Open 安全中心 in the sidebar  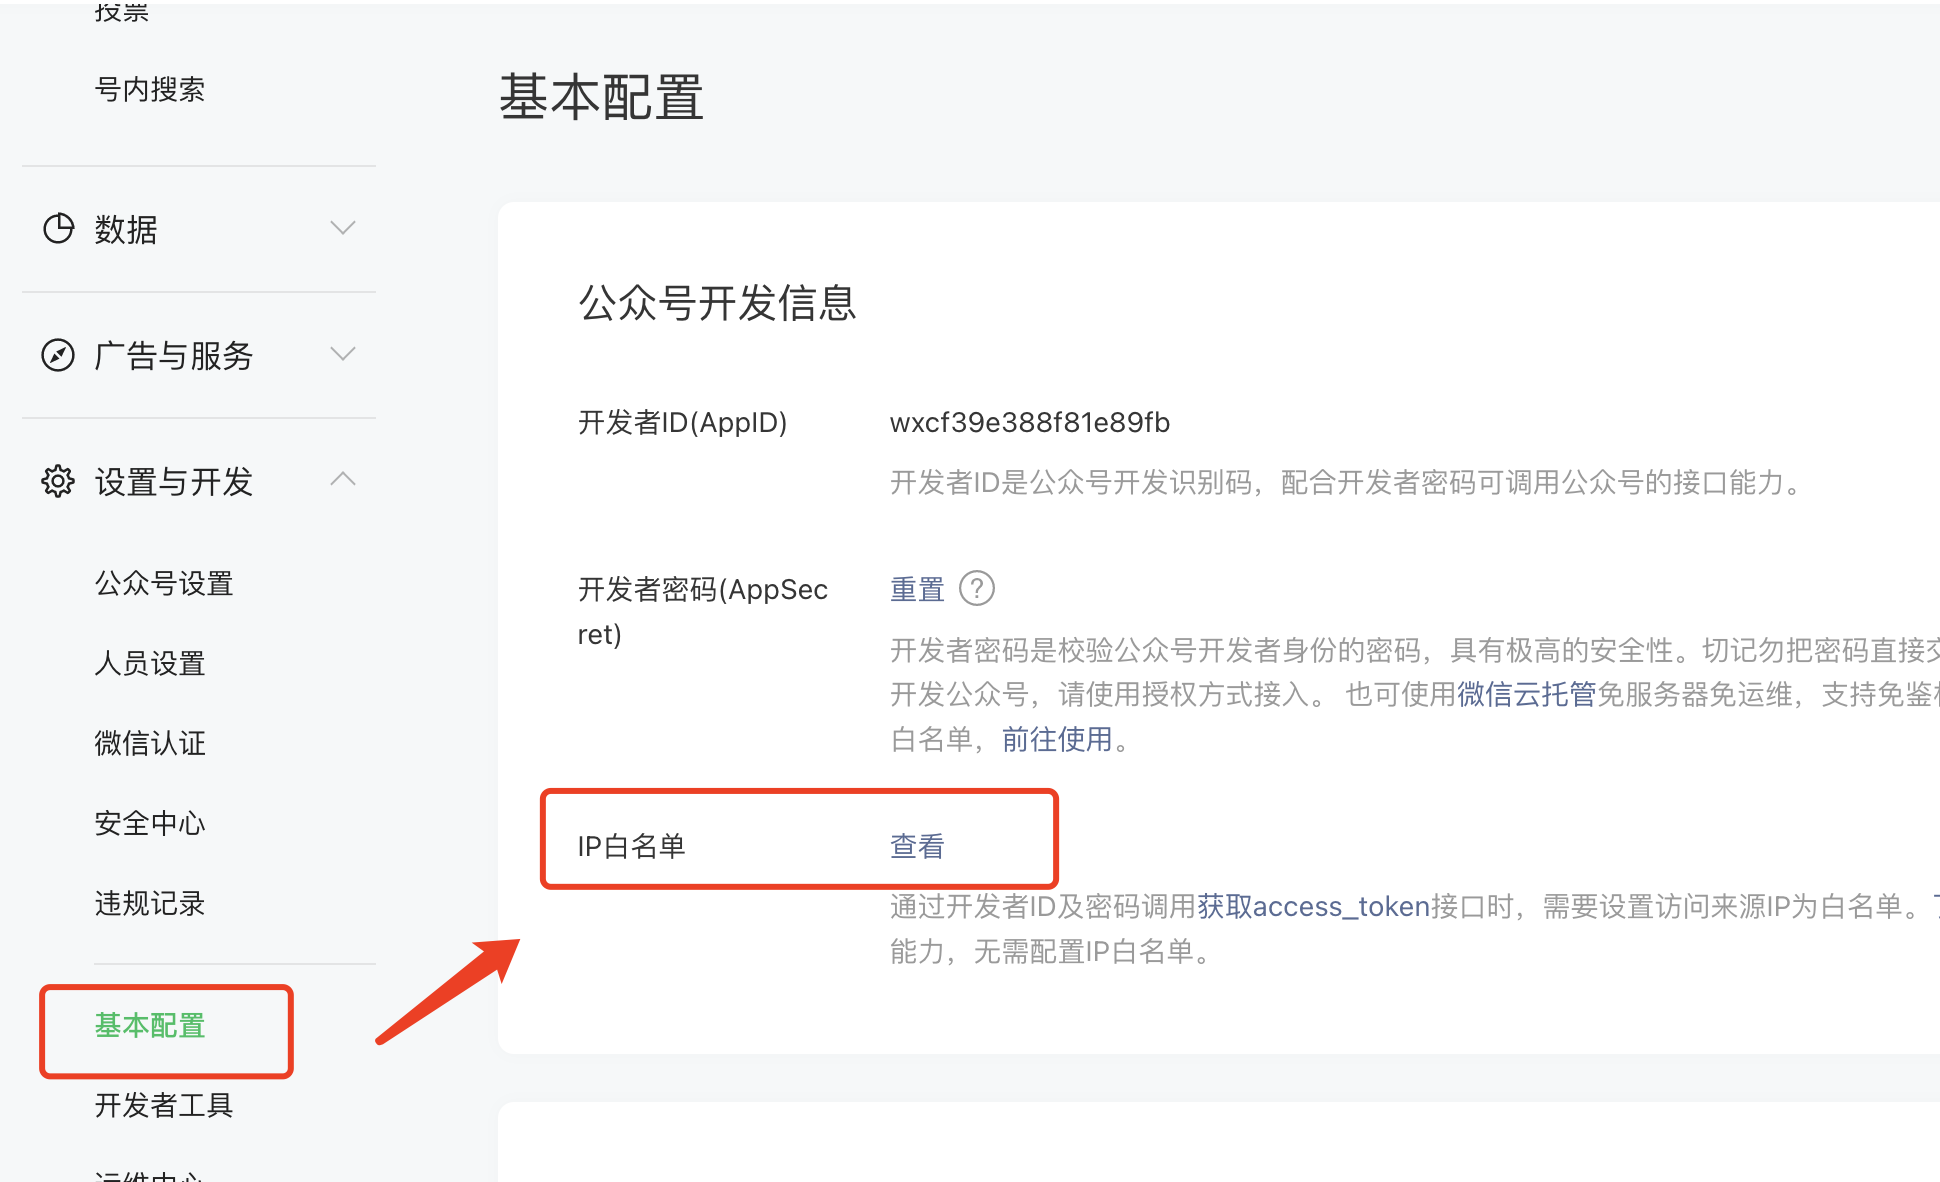point(150,823)
